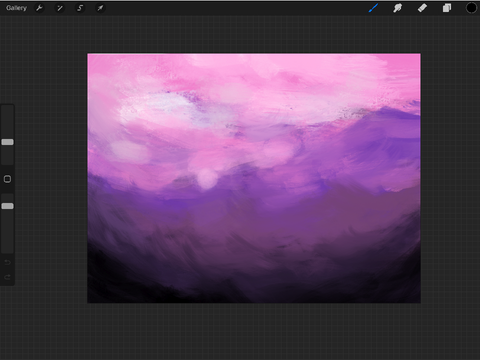Open the Gallery
The height and width of the screenshot is (360, 480).
click(16, 8)
